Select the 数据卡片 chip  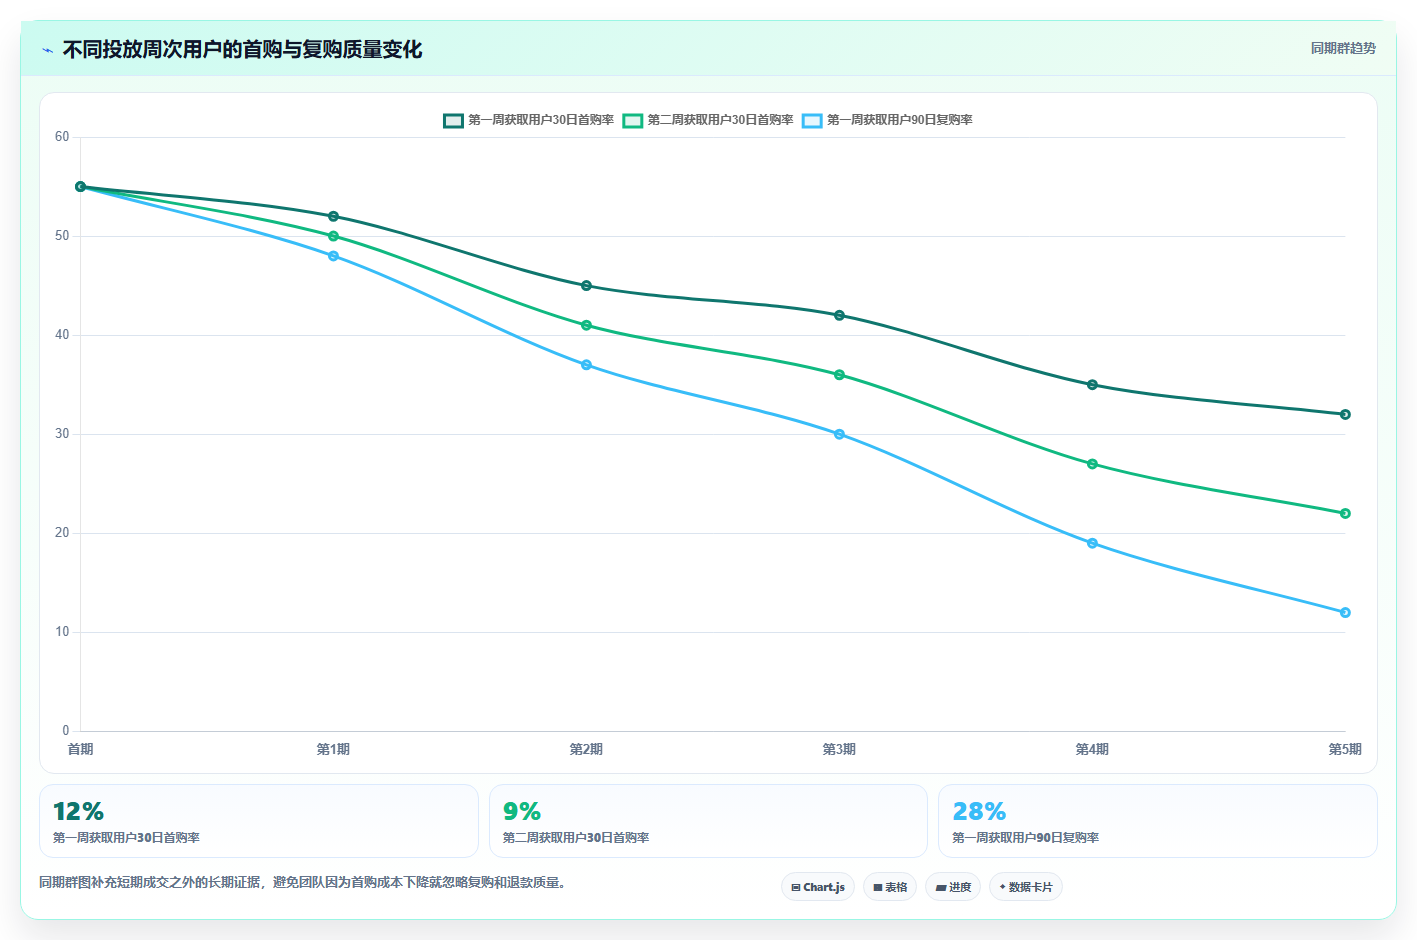[1026, 887]
